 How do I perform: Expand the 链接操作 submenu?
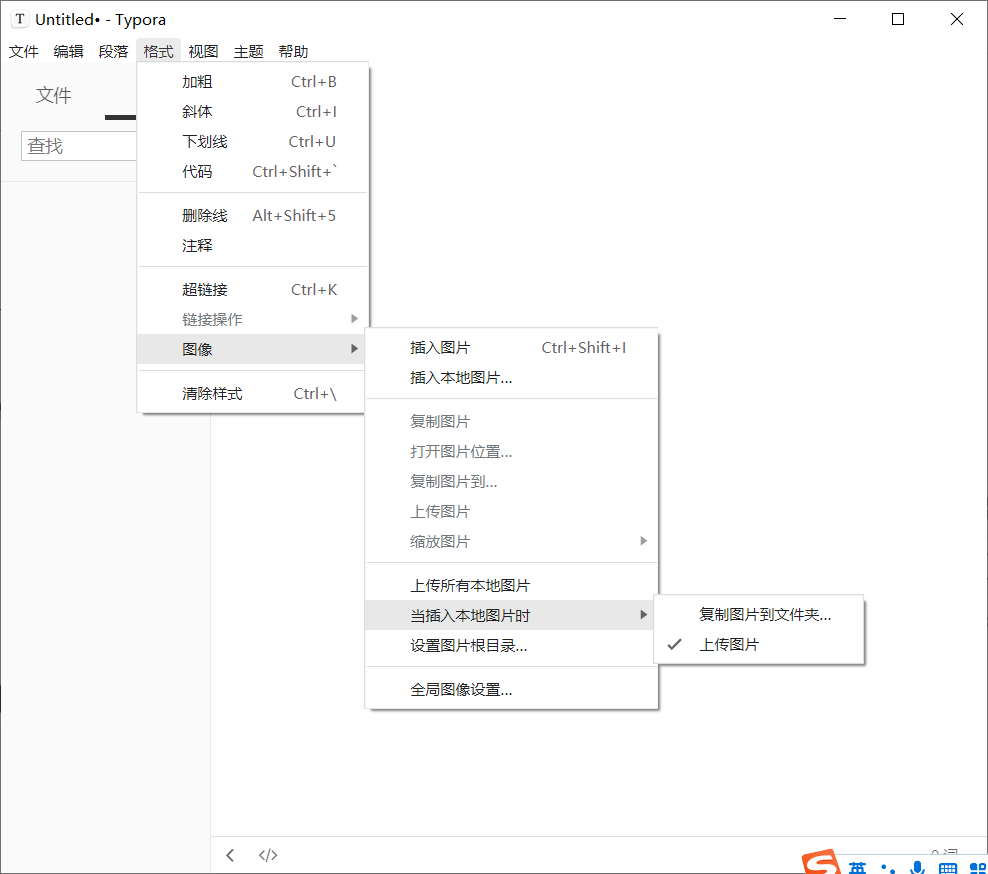point(210,319)
